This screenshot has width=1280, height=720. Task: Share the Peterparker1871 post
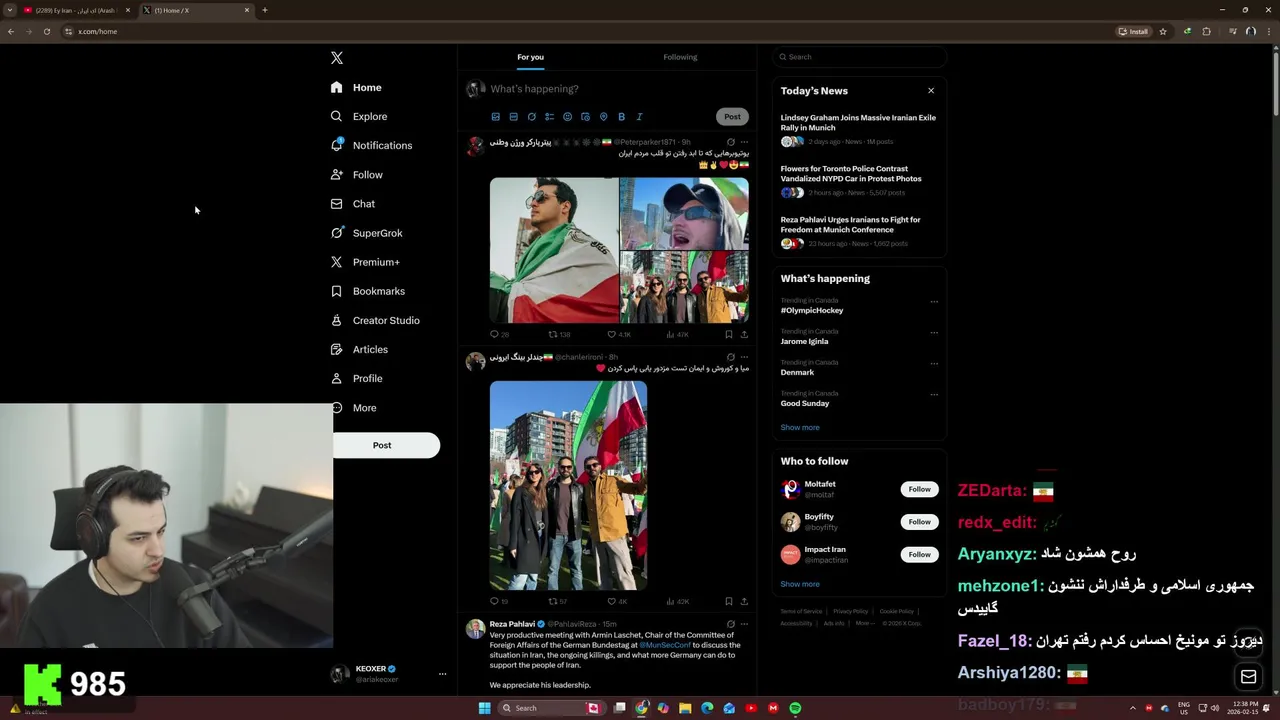(744, 335)
